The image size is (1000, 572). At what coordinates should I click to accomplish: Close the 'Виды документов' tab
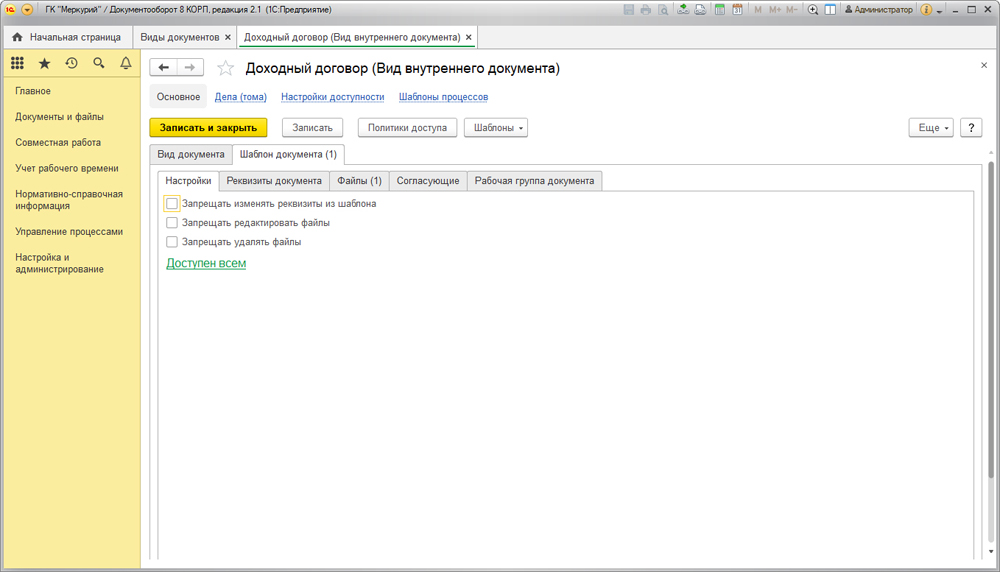228,37
